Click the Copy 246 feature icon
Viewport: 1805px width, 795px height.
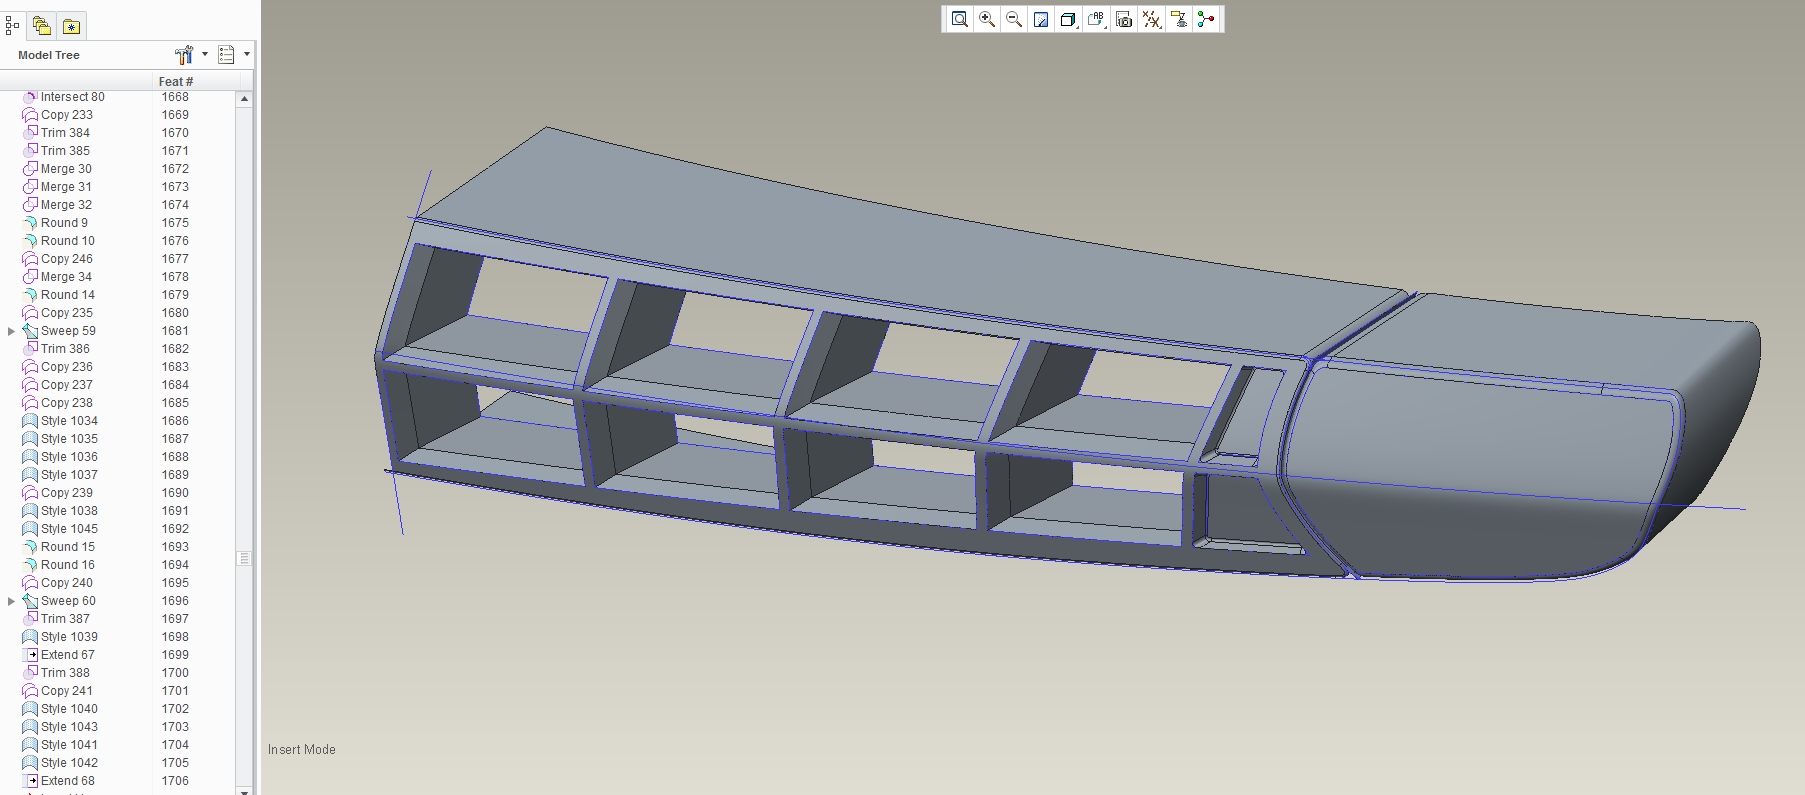tap(30, 259)
